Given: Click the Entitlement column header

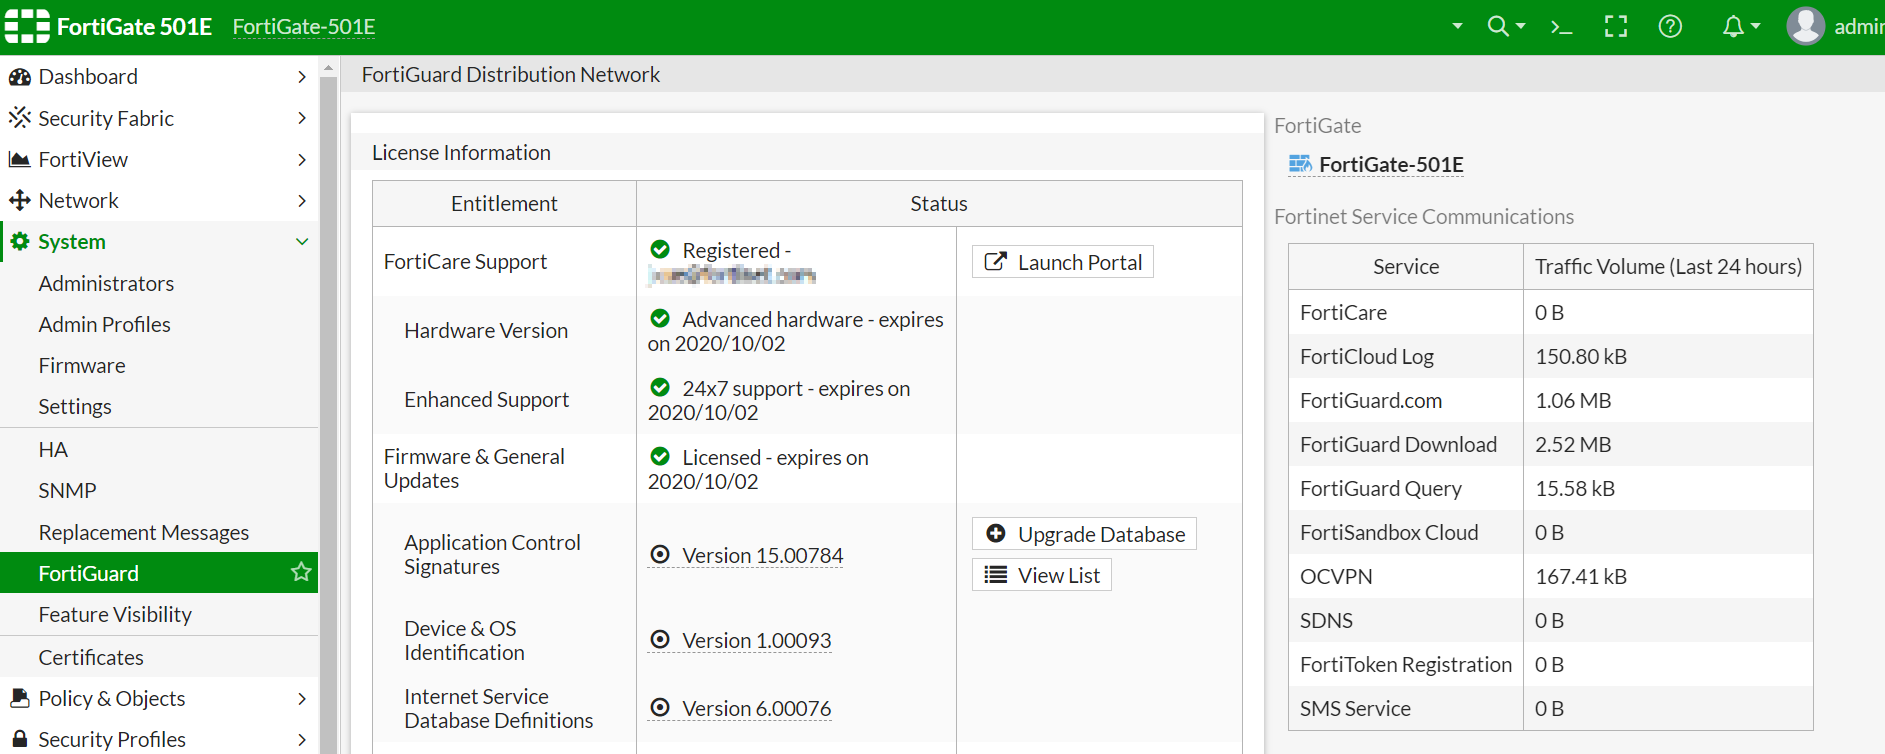Looking at the screenshot, I should [x=504, y=203].
